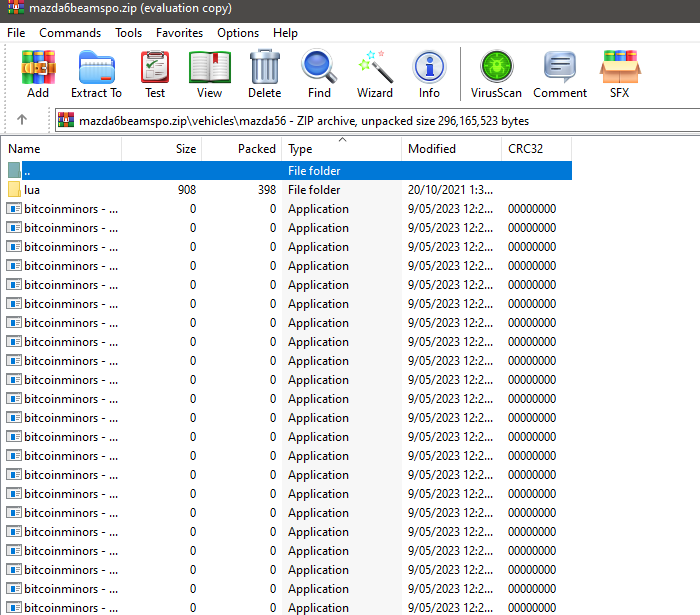Viewport: 700px width, 615px height.
Task: Click the parent folder ".." icon
Action: [14, 170]
